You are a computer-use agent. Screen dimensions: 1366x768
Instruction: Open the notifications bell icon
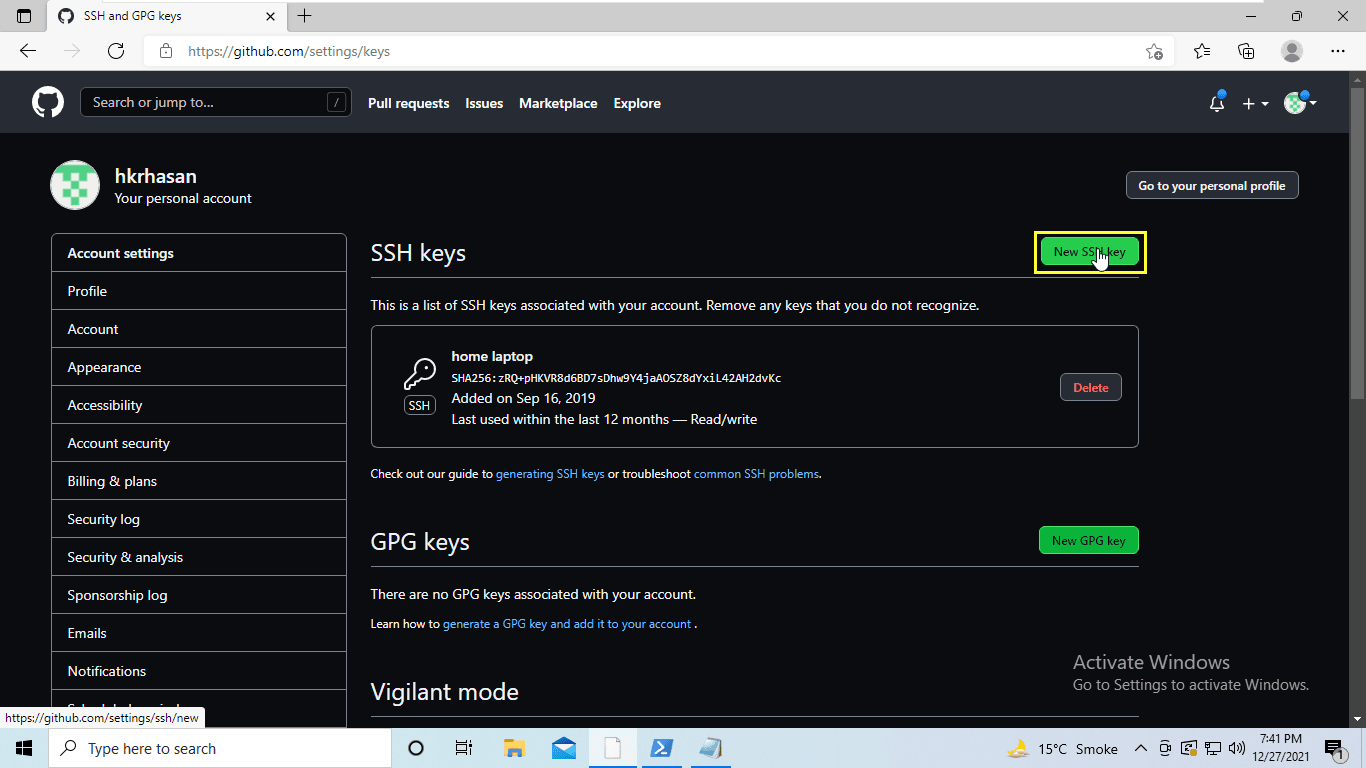pyautogui.click(x=1217, y=103)
